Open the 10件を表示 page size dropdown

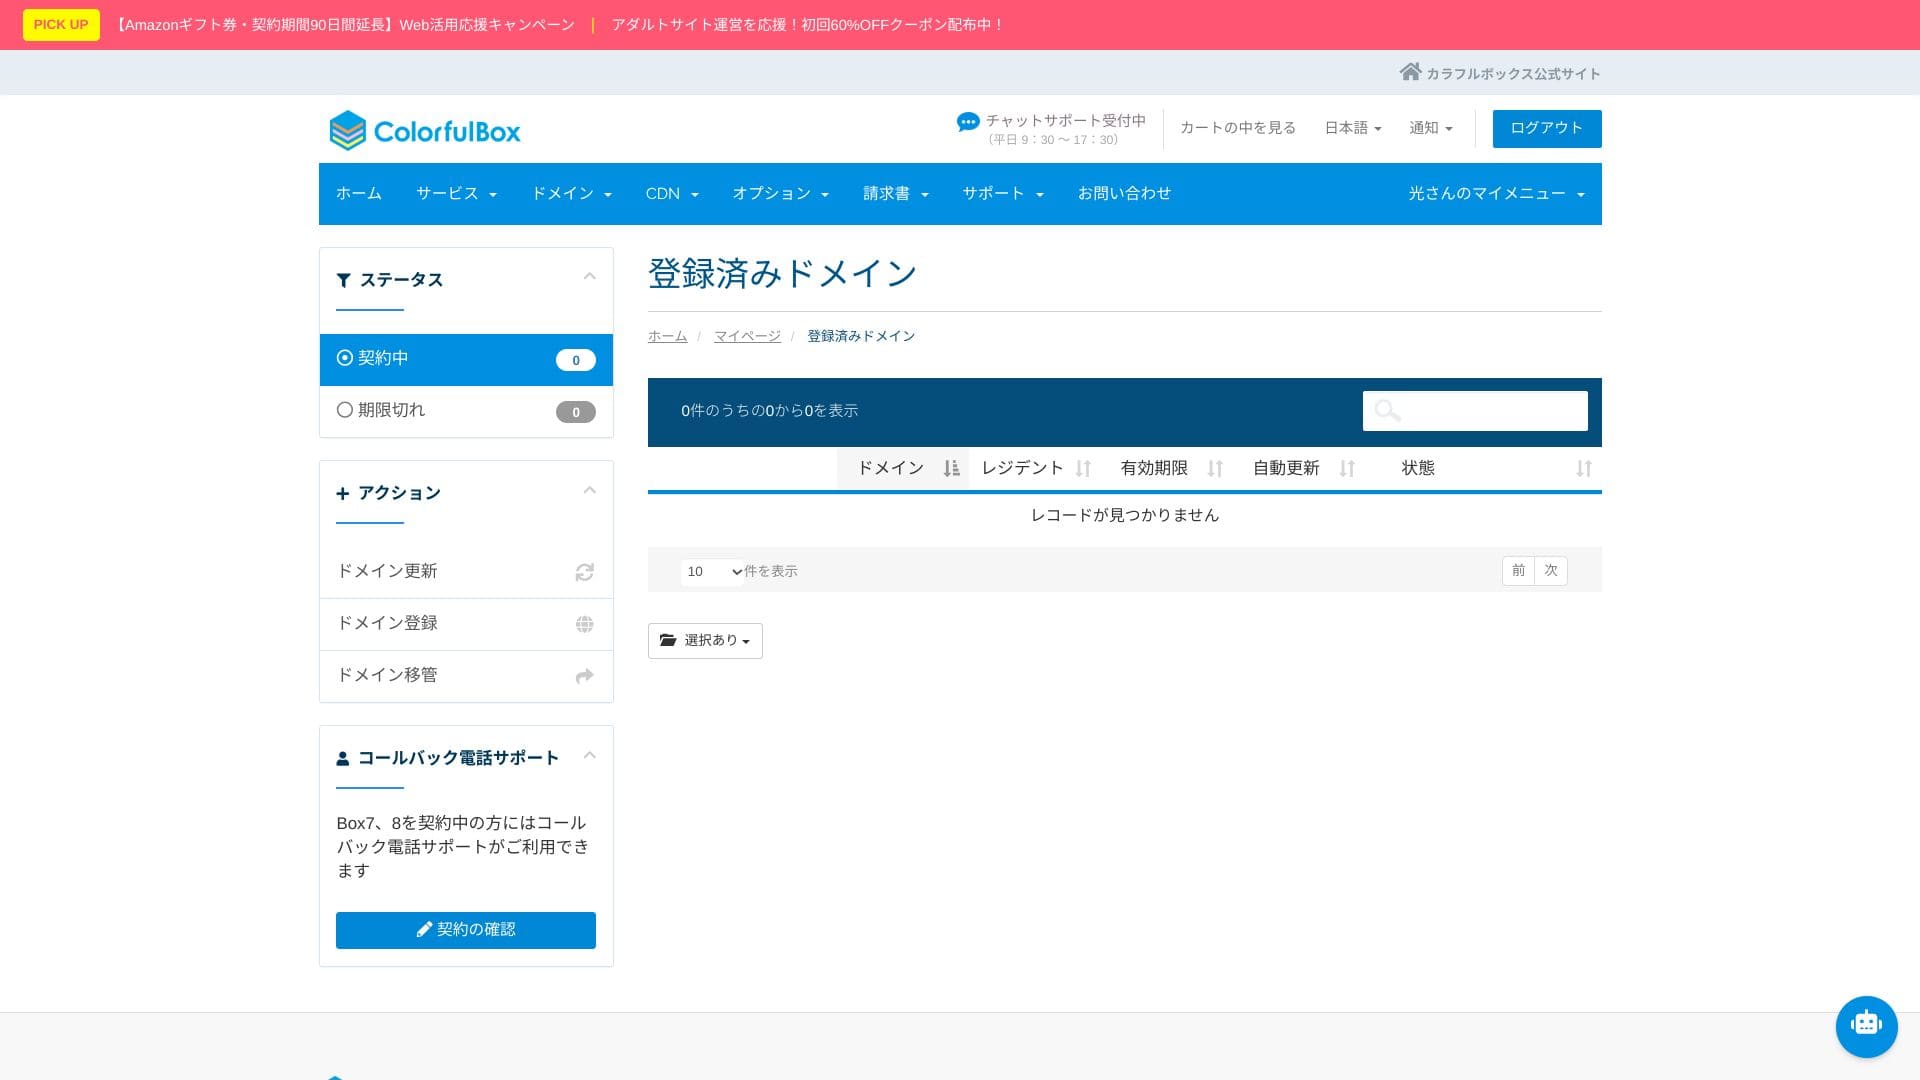712,572
